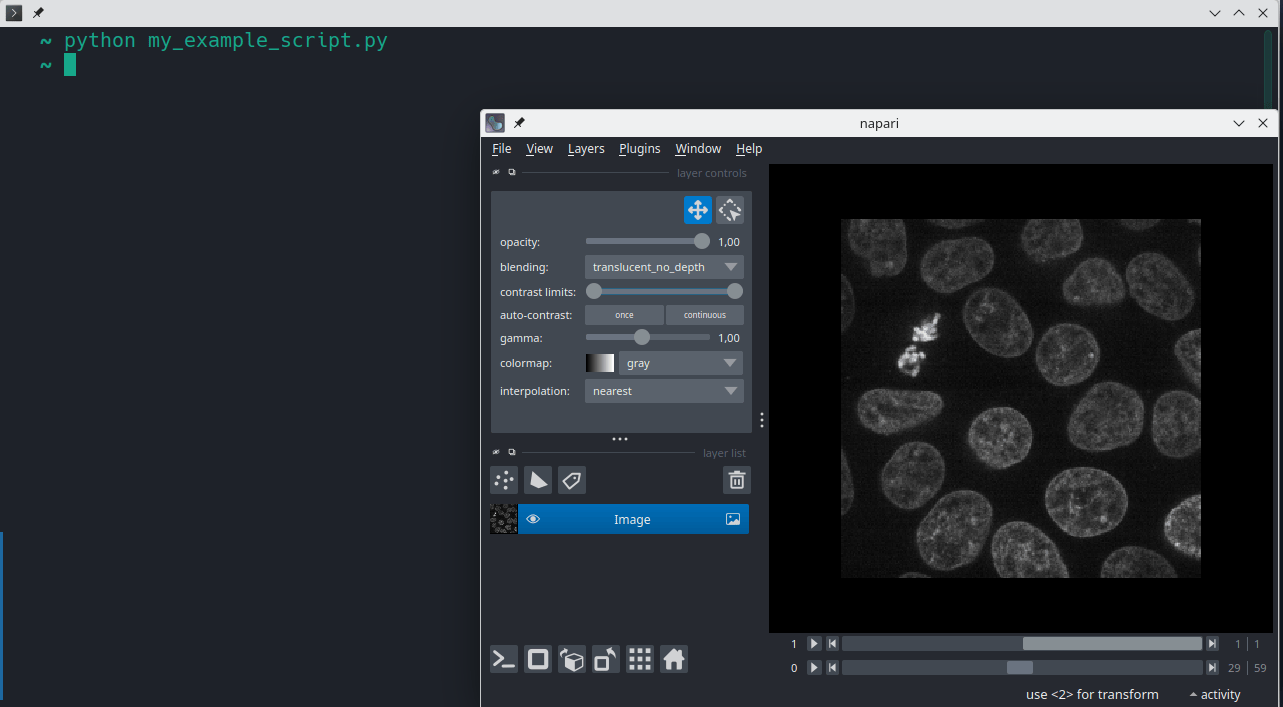The image size is (1283, 707).
Task: Change the colormap from gray
Action: click(680, 362)
